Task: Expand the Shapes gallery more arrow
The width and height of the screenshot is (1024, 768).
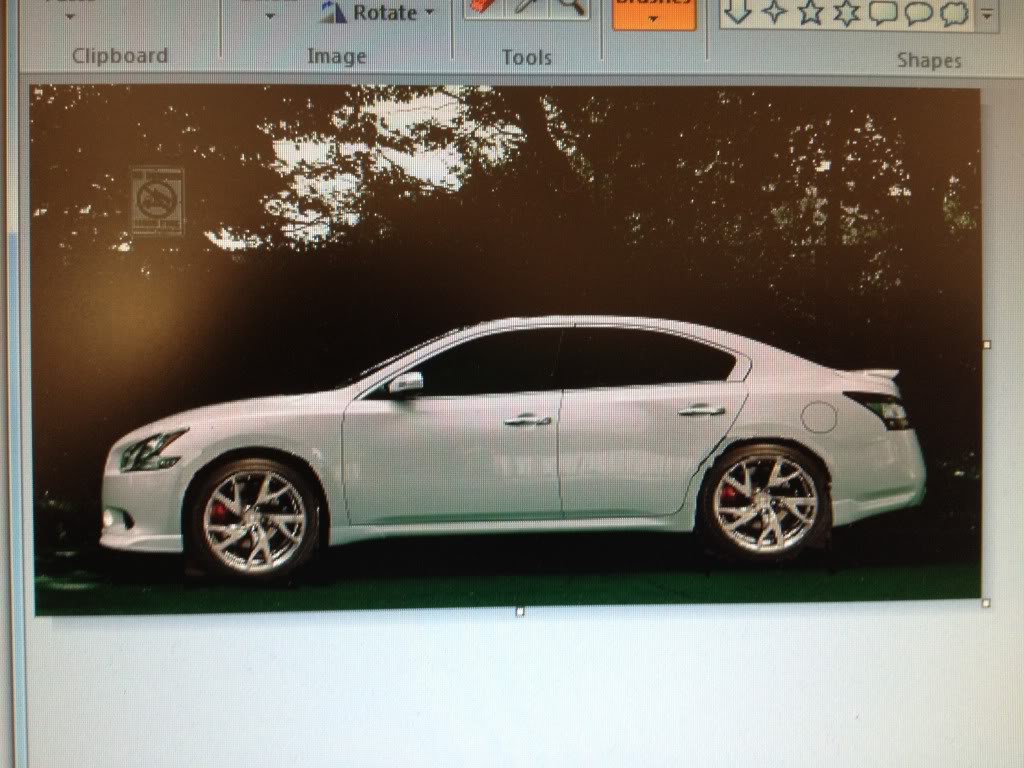Action: (x=988, y=13)
